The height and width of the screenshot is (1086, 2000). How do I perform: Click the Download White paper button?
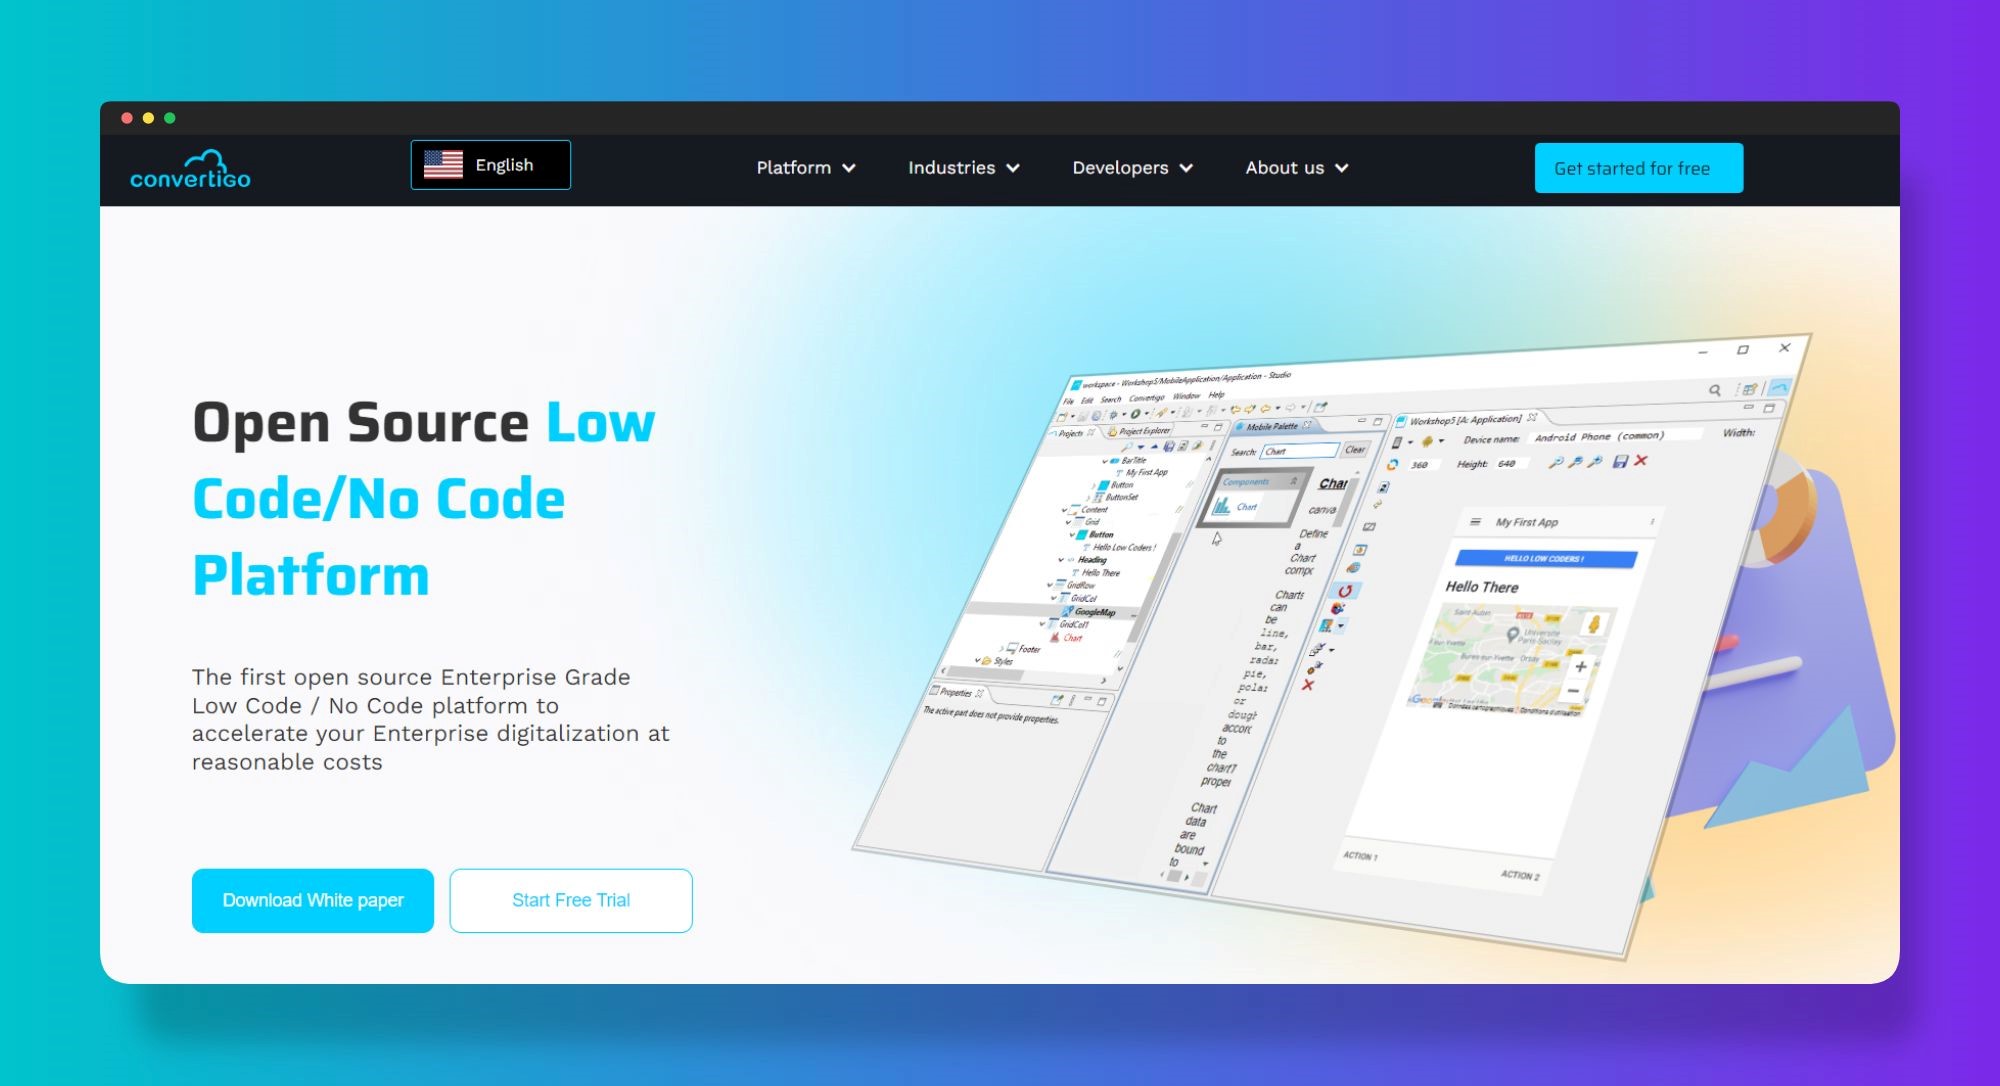313,900
